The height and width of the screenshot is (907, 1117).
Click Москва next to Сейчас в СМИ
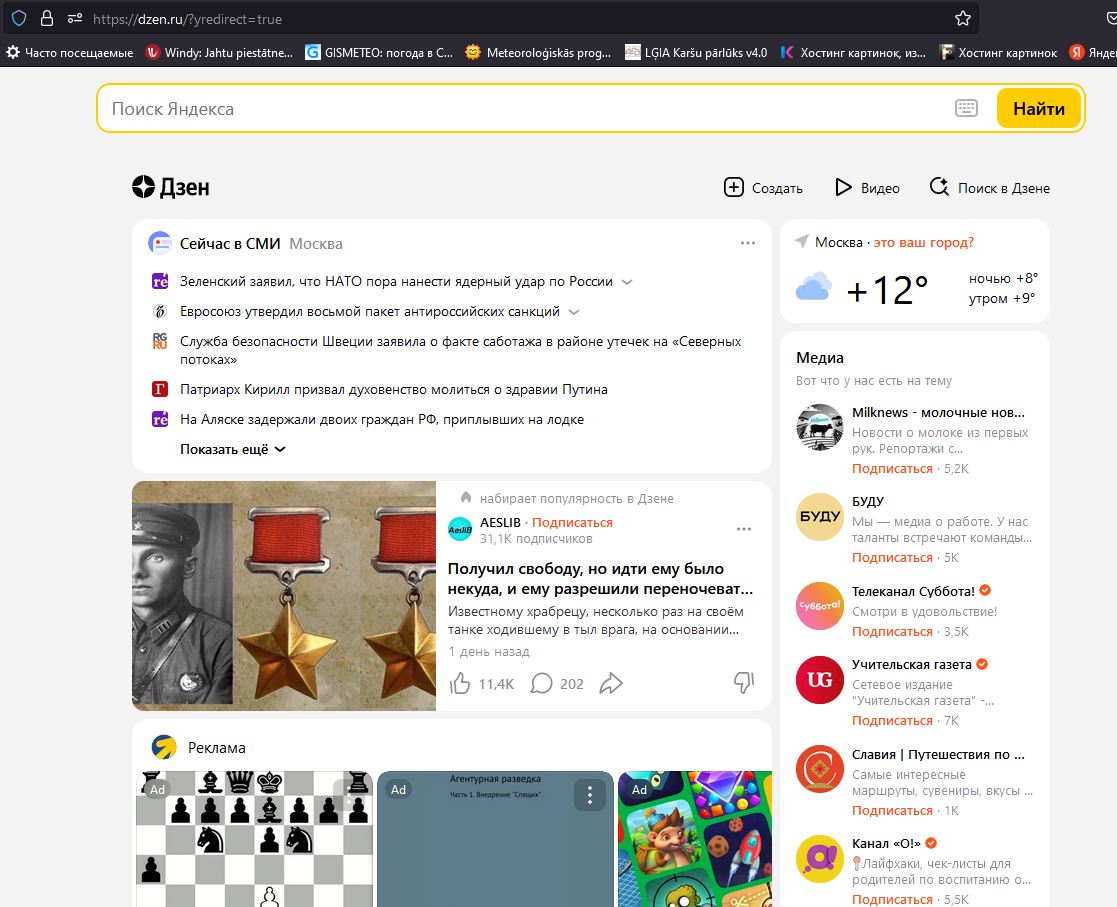[316, 244]
